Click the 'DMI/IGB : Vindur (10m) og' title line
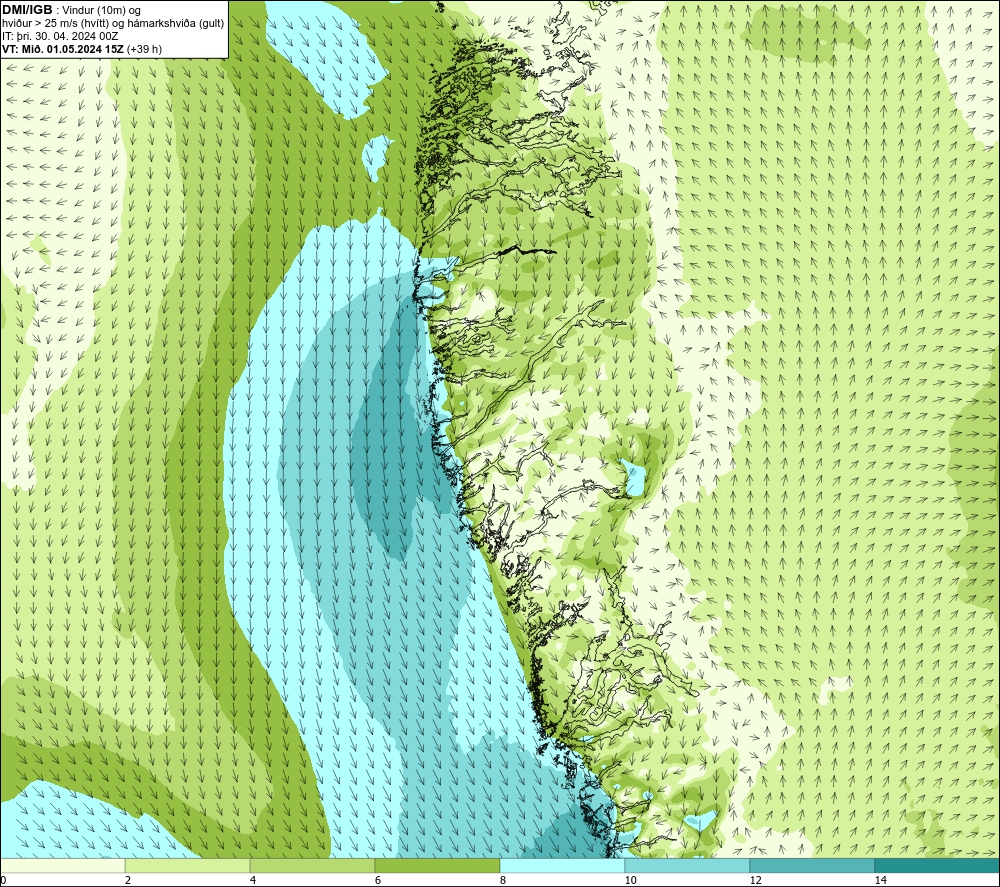 click(x=71, y=10)
